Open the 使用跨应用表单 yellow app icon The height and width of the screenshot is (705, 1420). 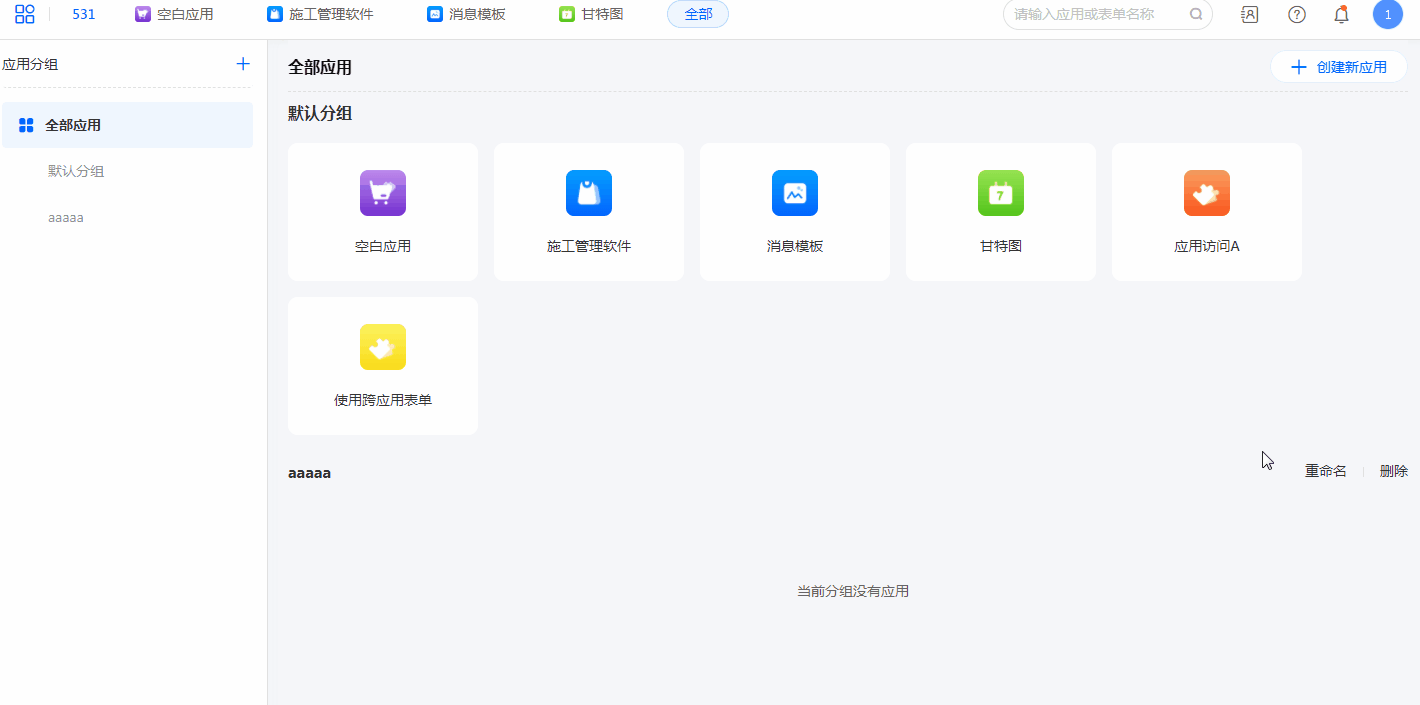click(x=383, y=347)
